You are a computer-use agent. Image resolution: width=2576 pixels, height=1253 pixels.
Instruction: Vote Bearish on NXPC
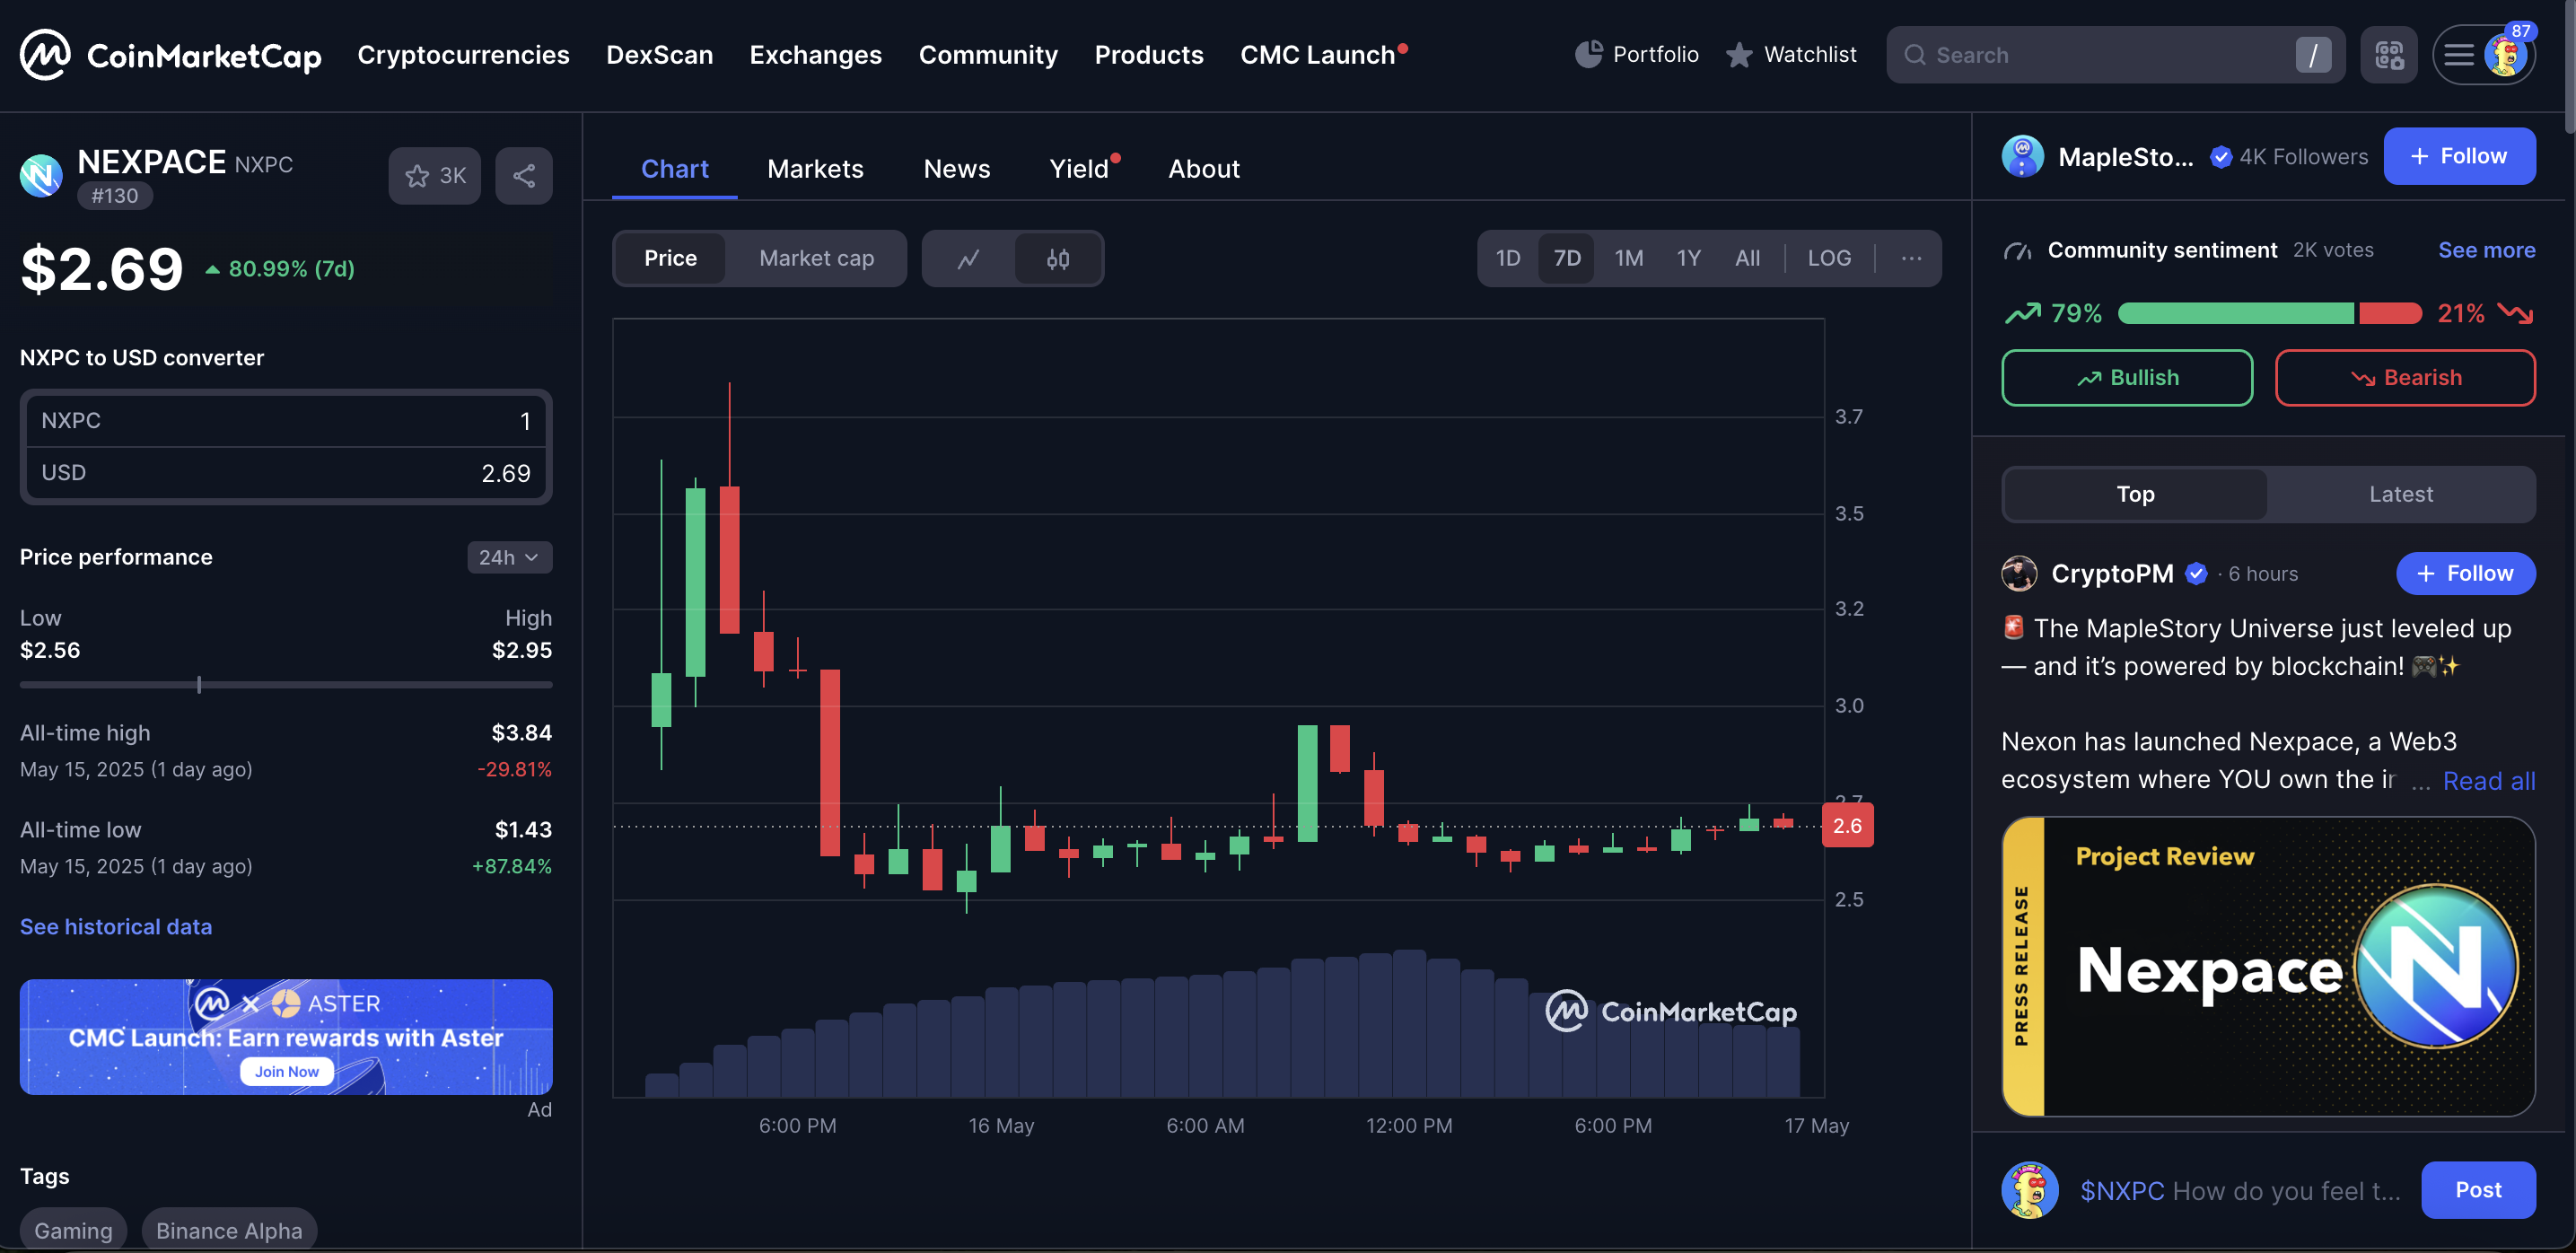pyautogui.click(x=2405, y=378)
